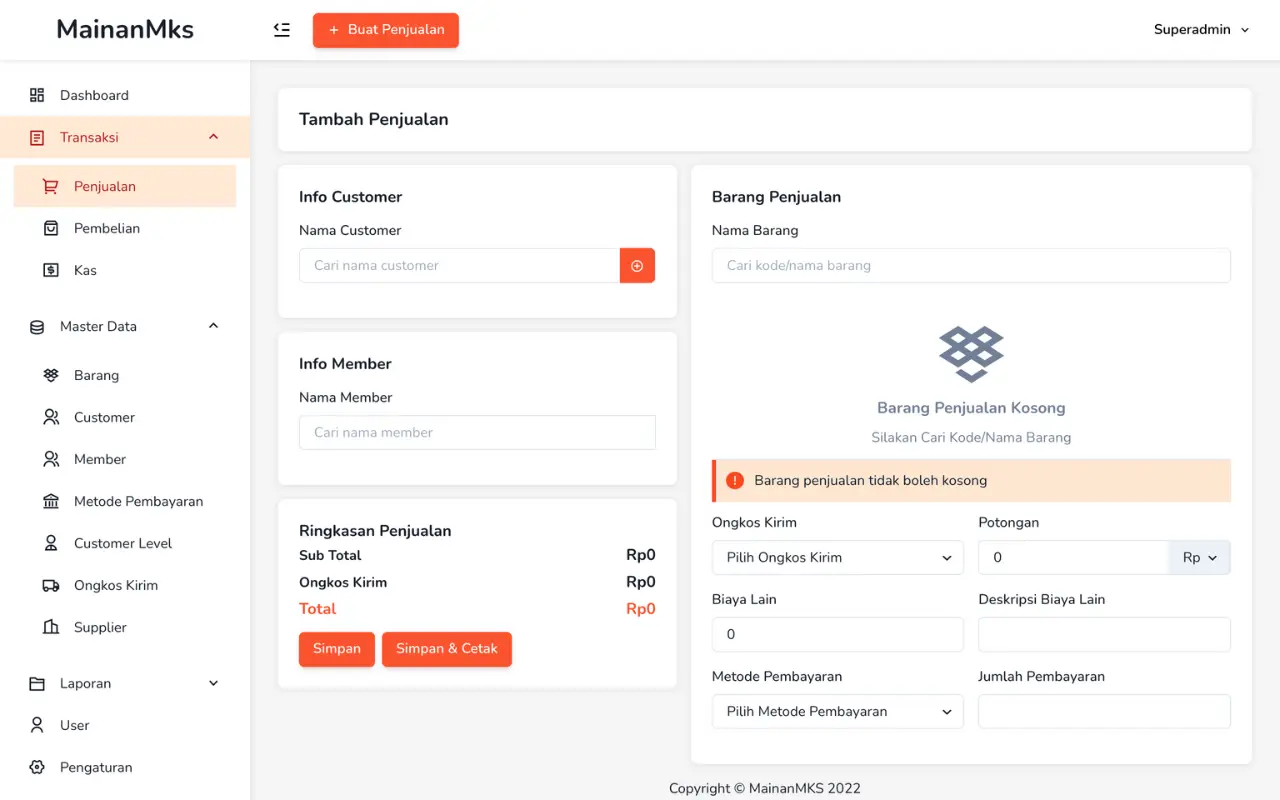Open the Supplier menu item
The height and width of the screenshot is (800, 1280).
click(100, 627)
